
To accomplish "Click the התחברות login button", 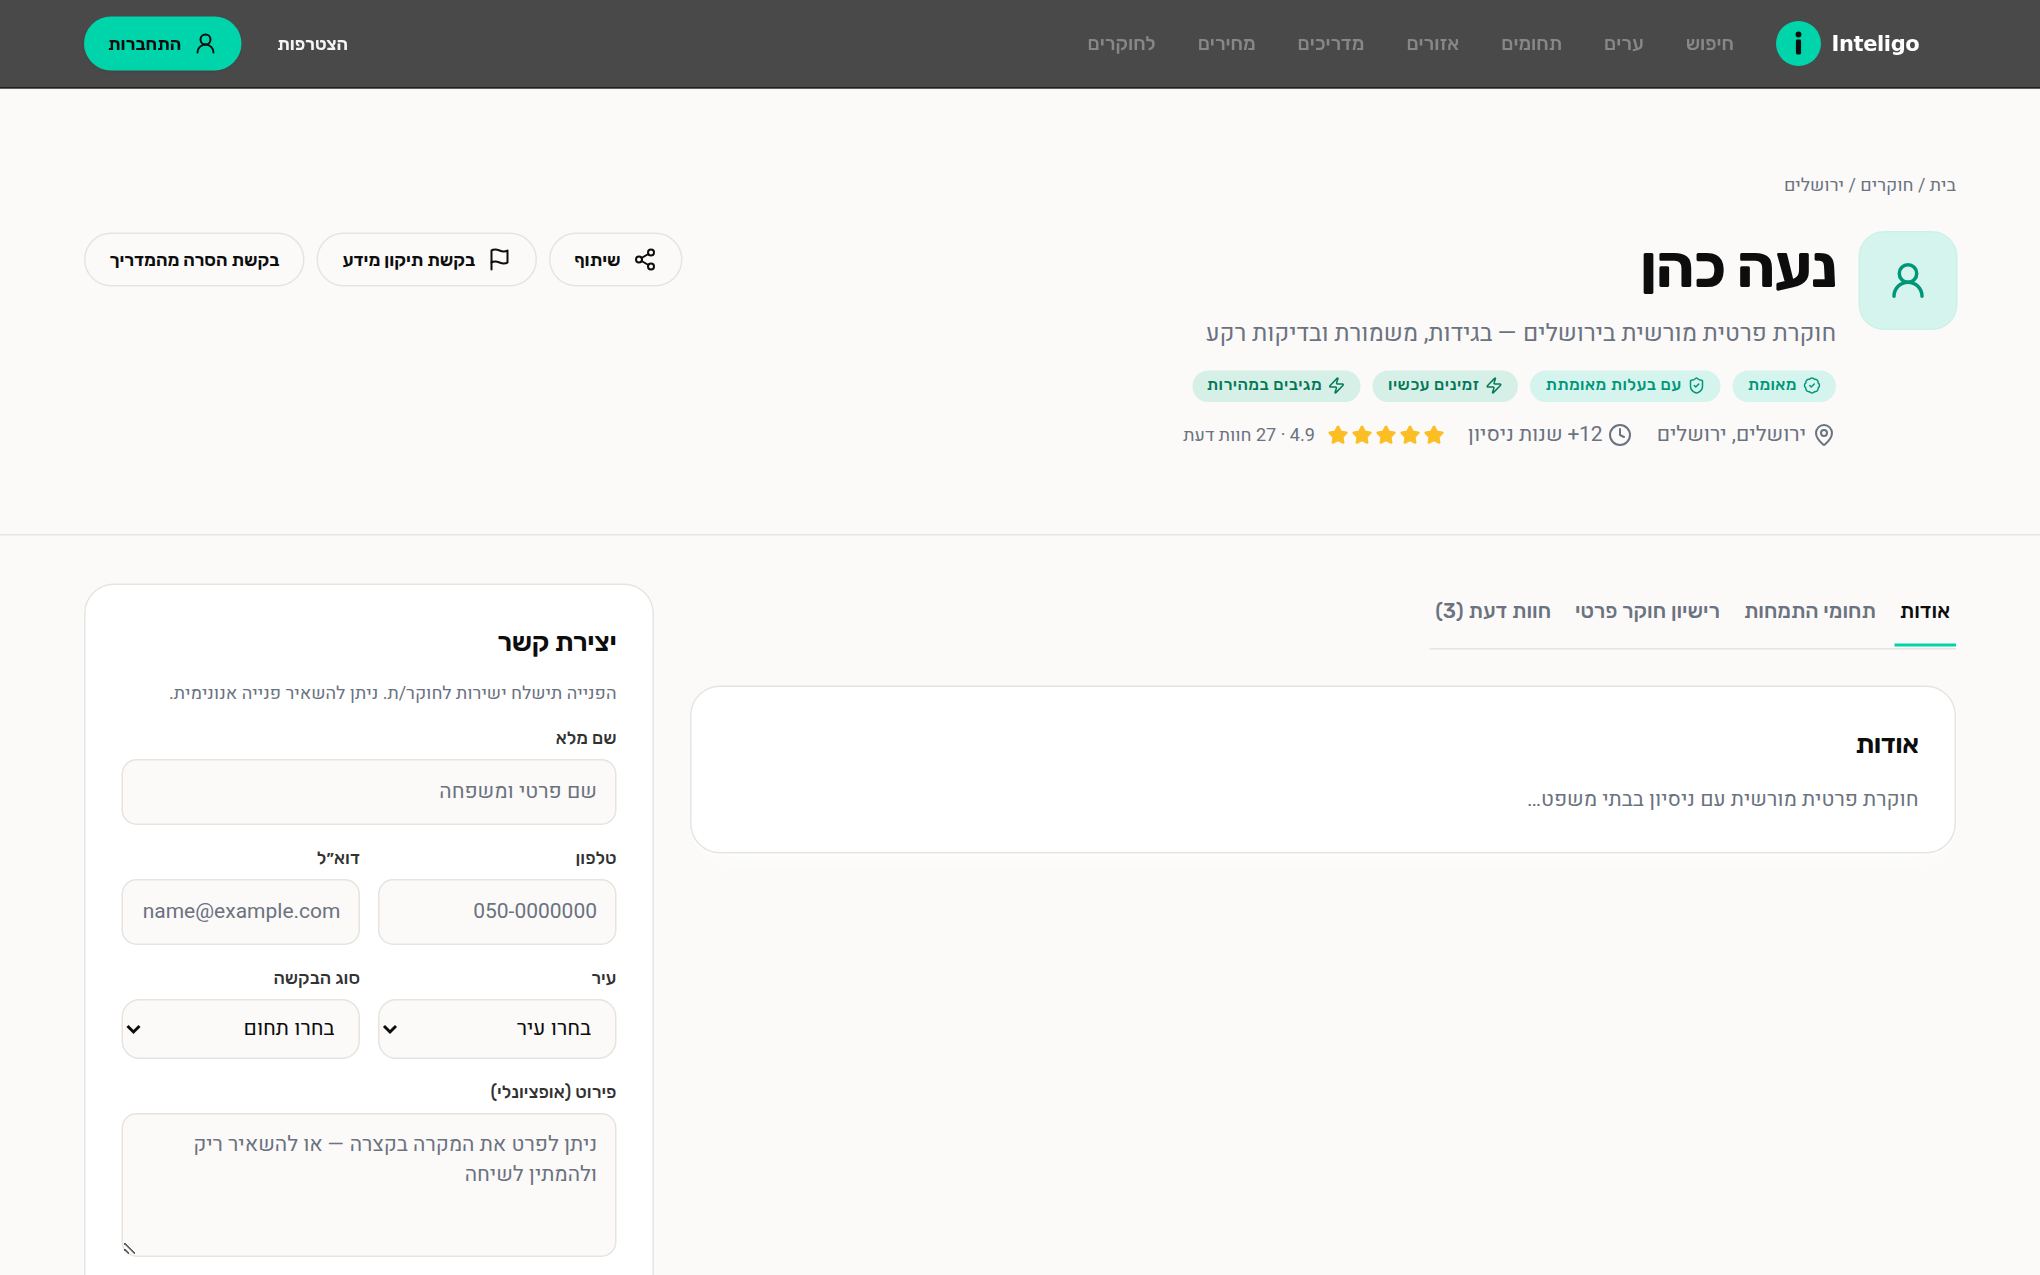I will pos(162,44).
